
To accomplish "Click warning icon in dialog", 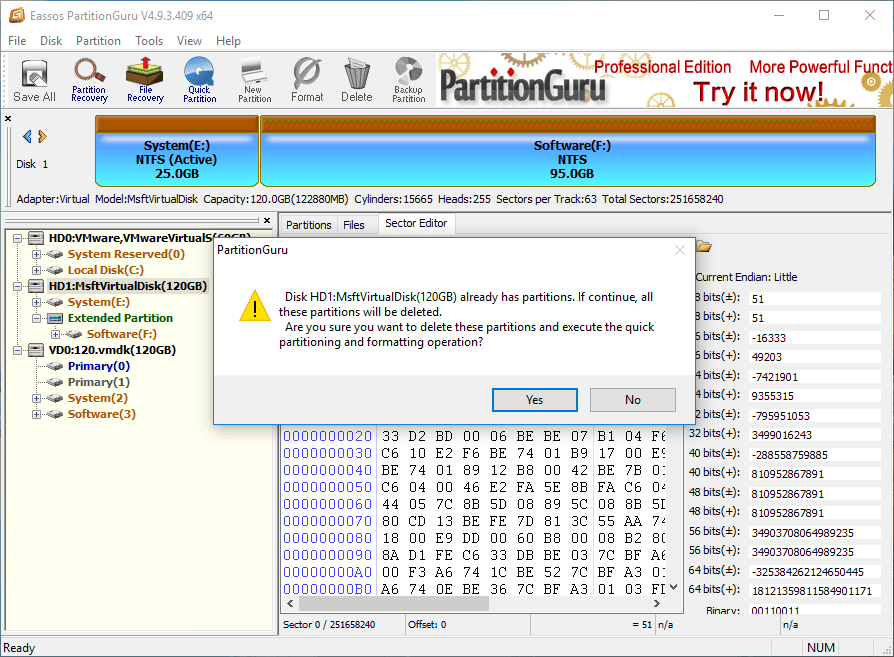I will click(255, 306).
